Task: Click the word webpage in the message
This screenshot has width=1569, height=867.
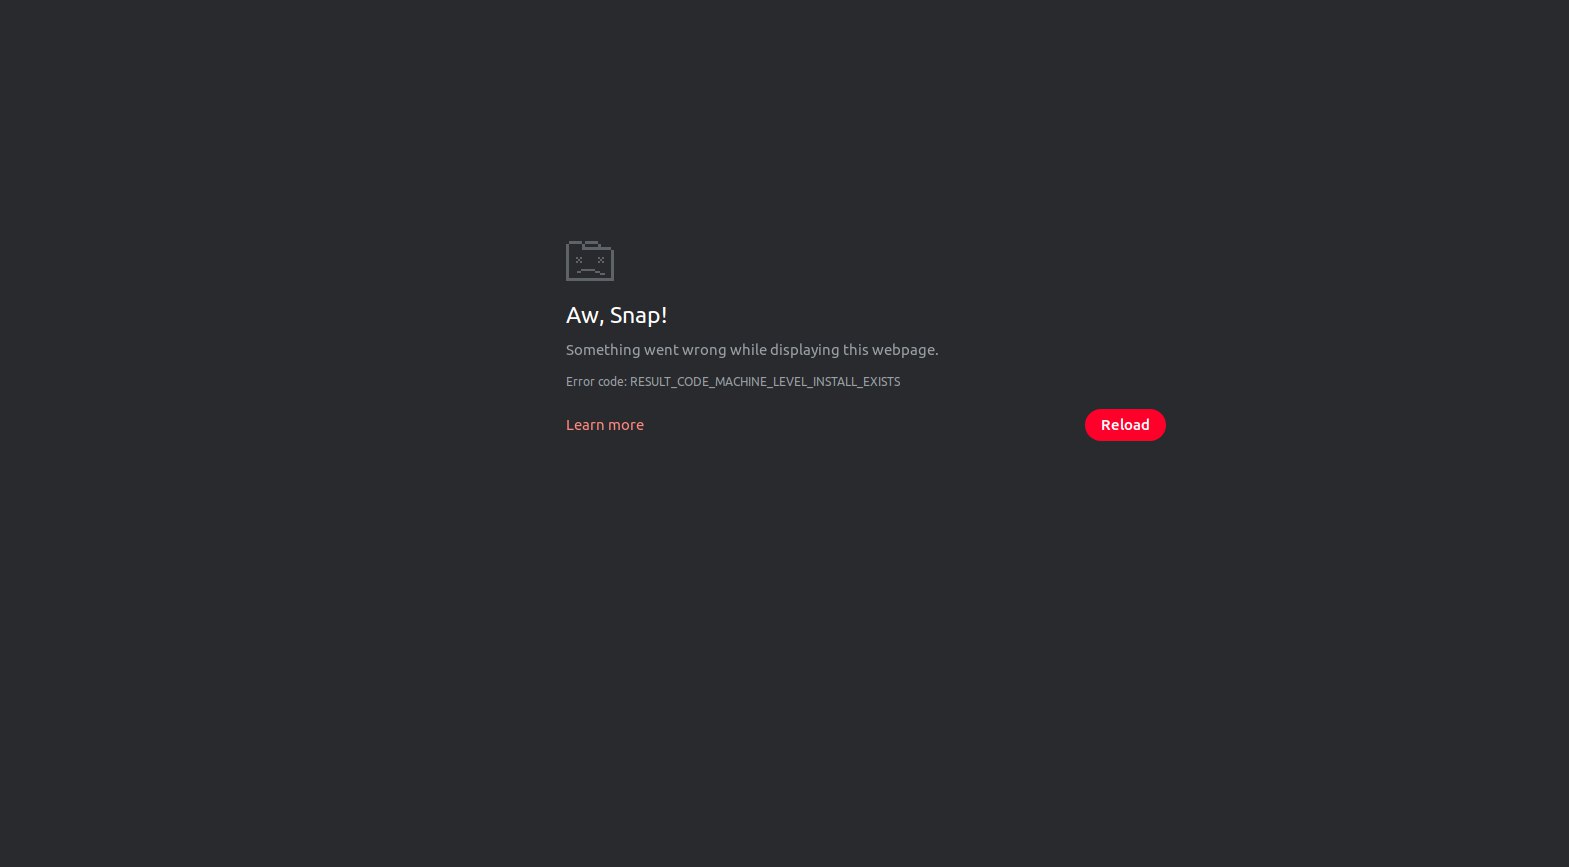Action: (905, 350)
